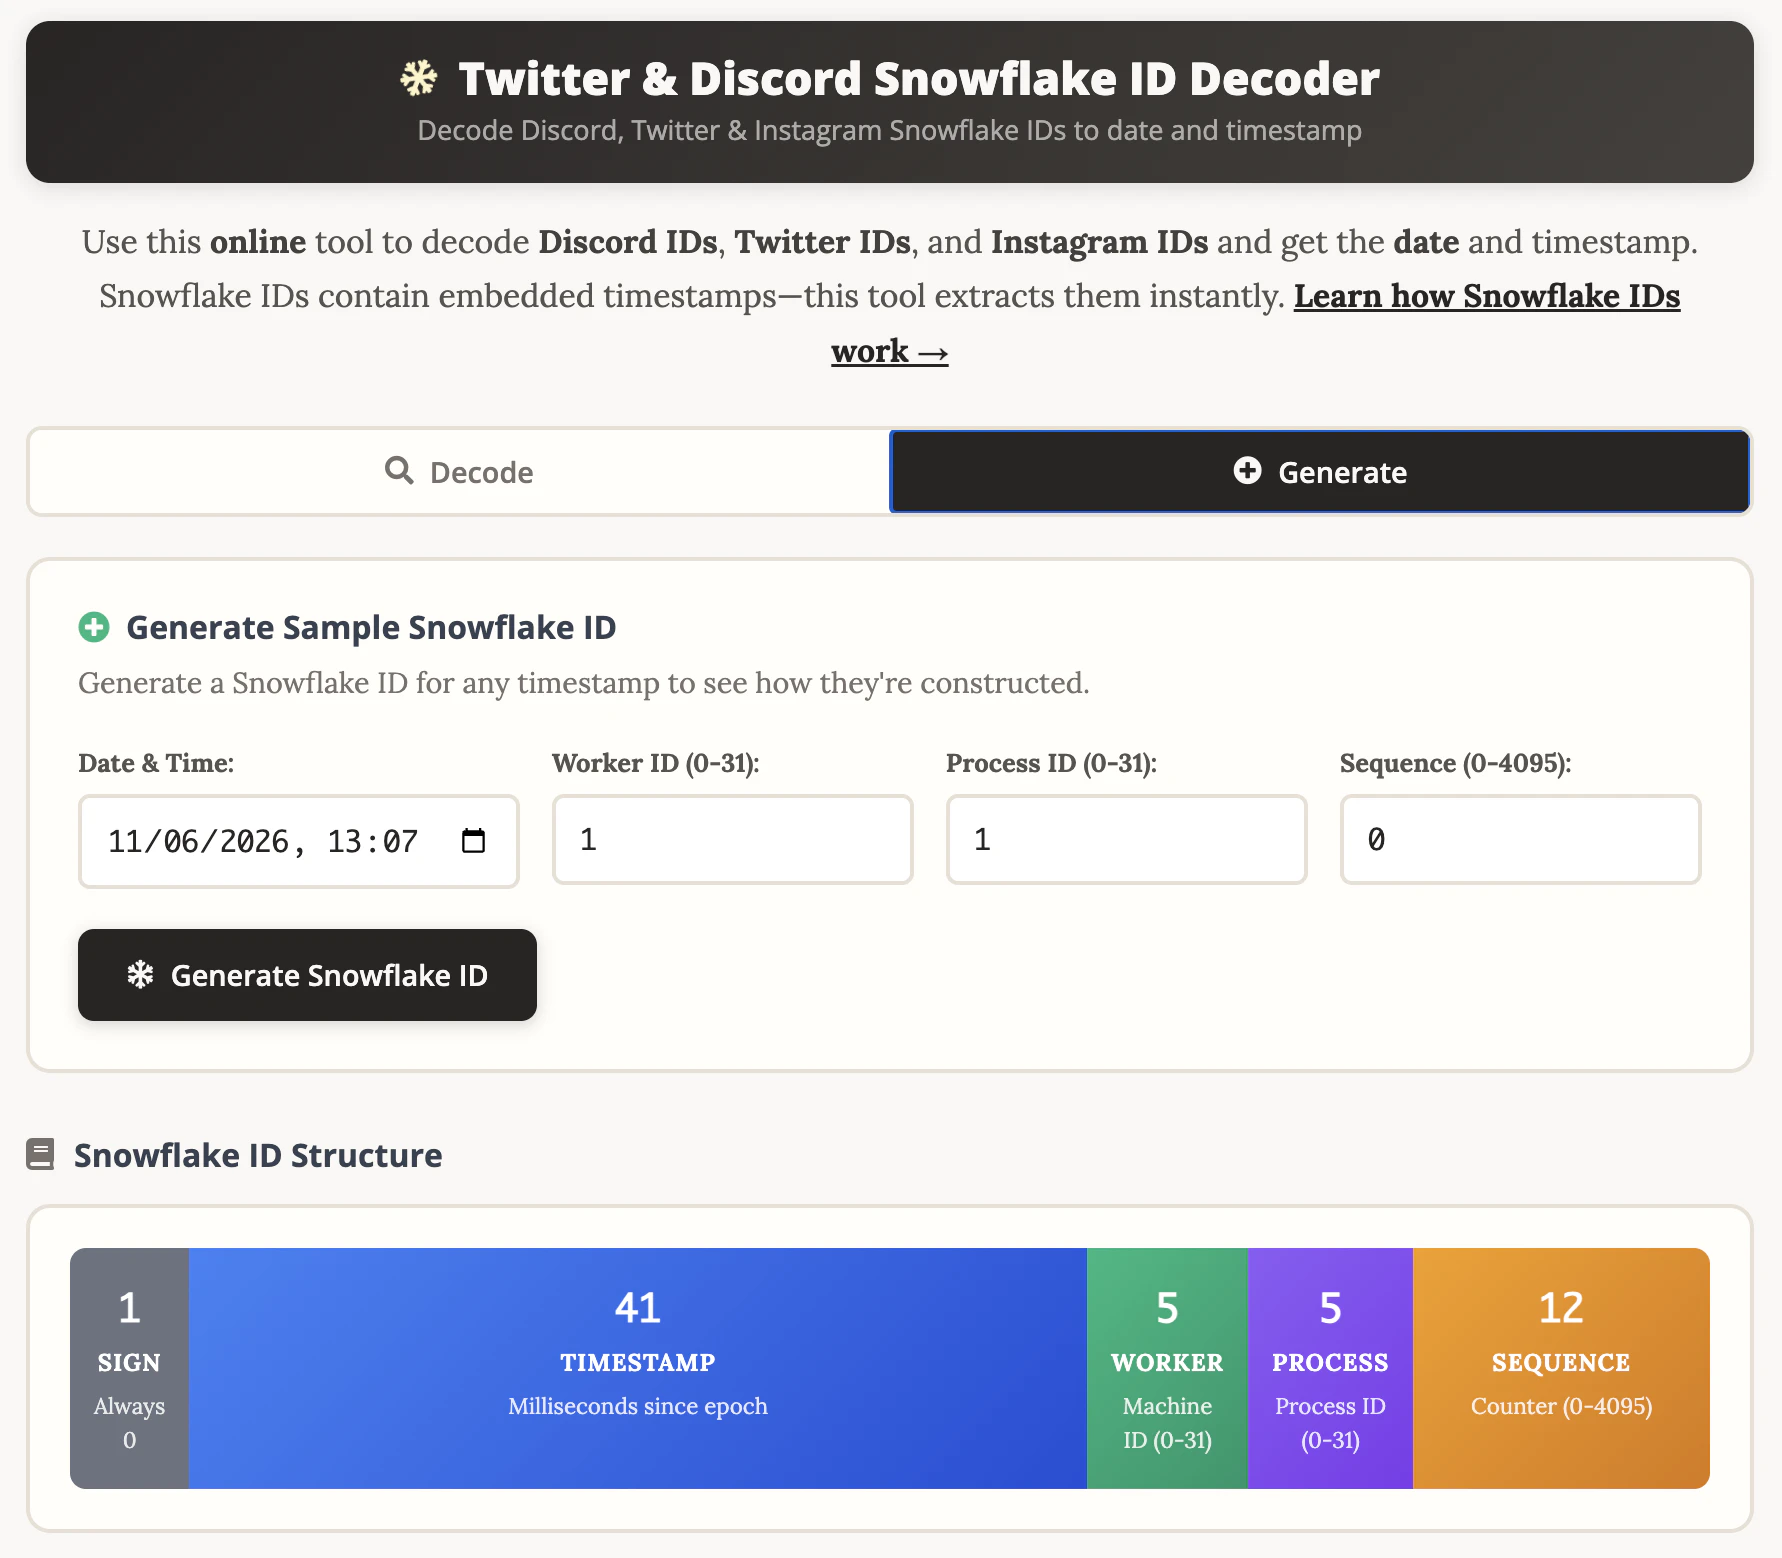Screen dimensions: 1782x1558
Task: Click the Process ID (0-31): label
Action: tap(1052, 763)
